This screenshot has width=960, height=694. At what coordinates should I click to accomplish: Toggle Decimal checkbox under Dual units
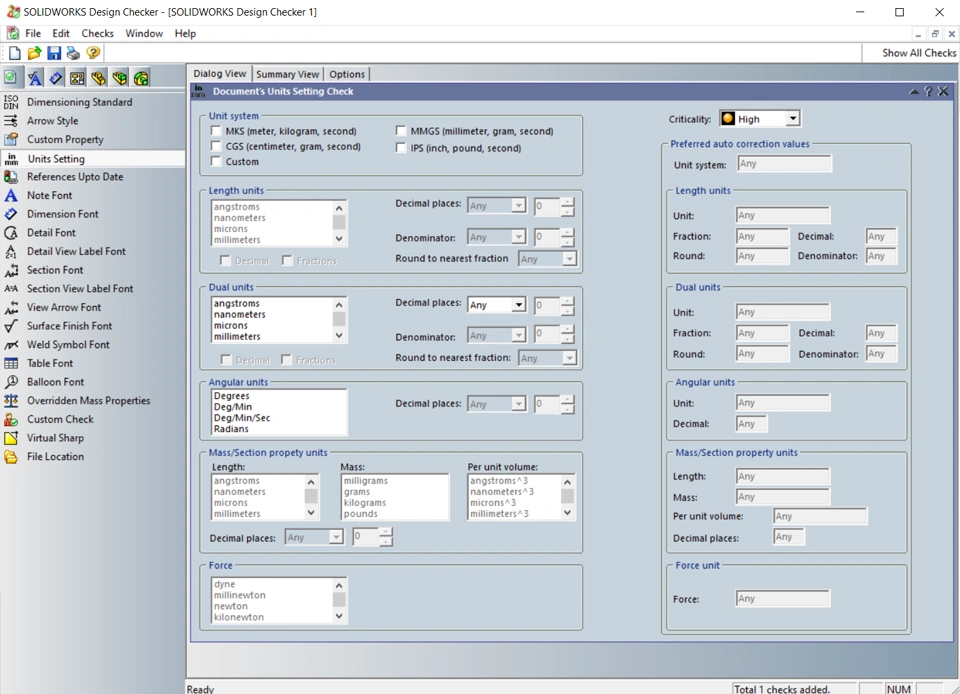coord(226,360)
